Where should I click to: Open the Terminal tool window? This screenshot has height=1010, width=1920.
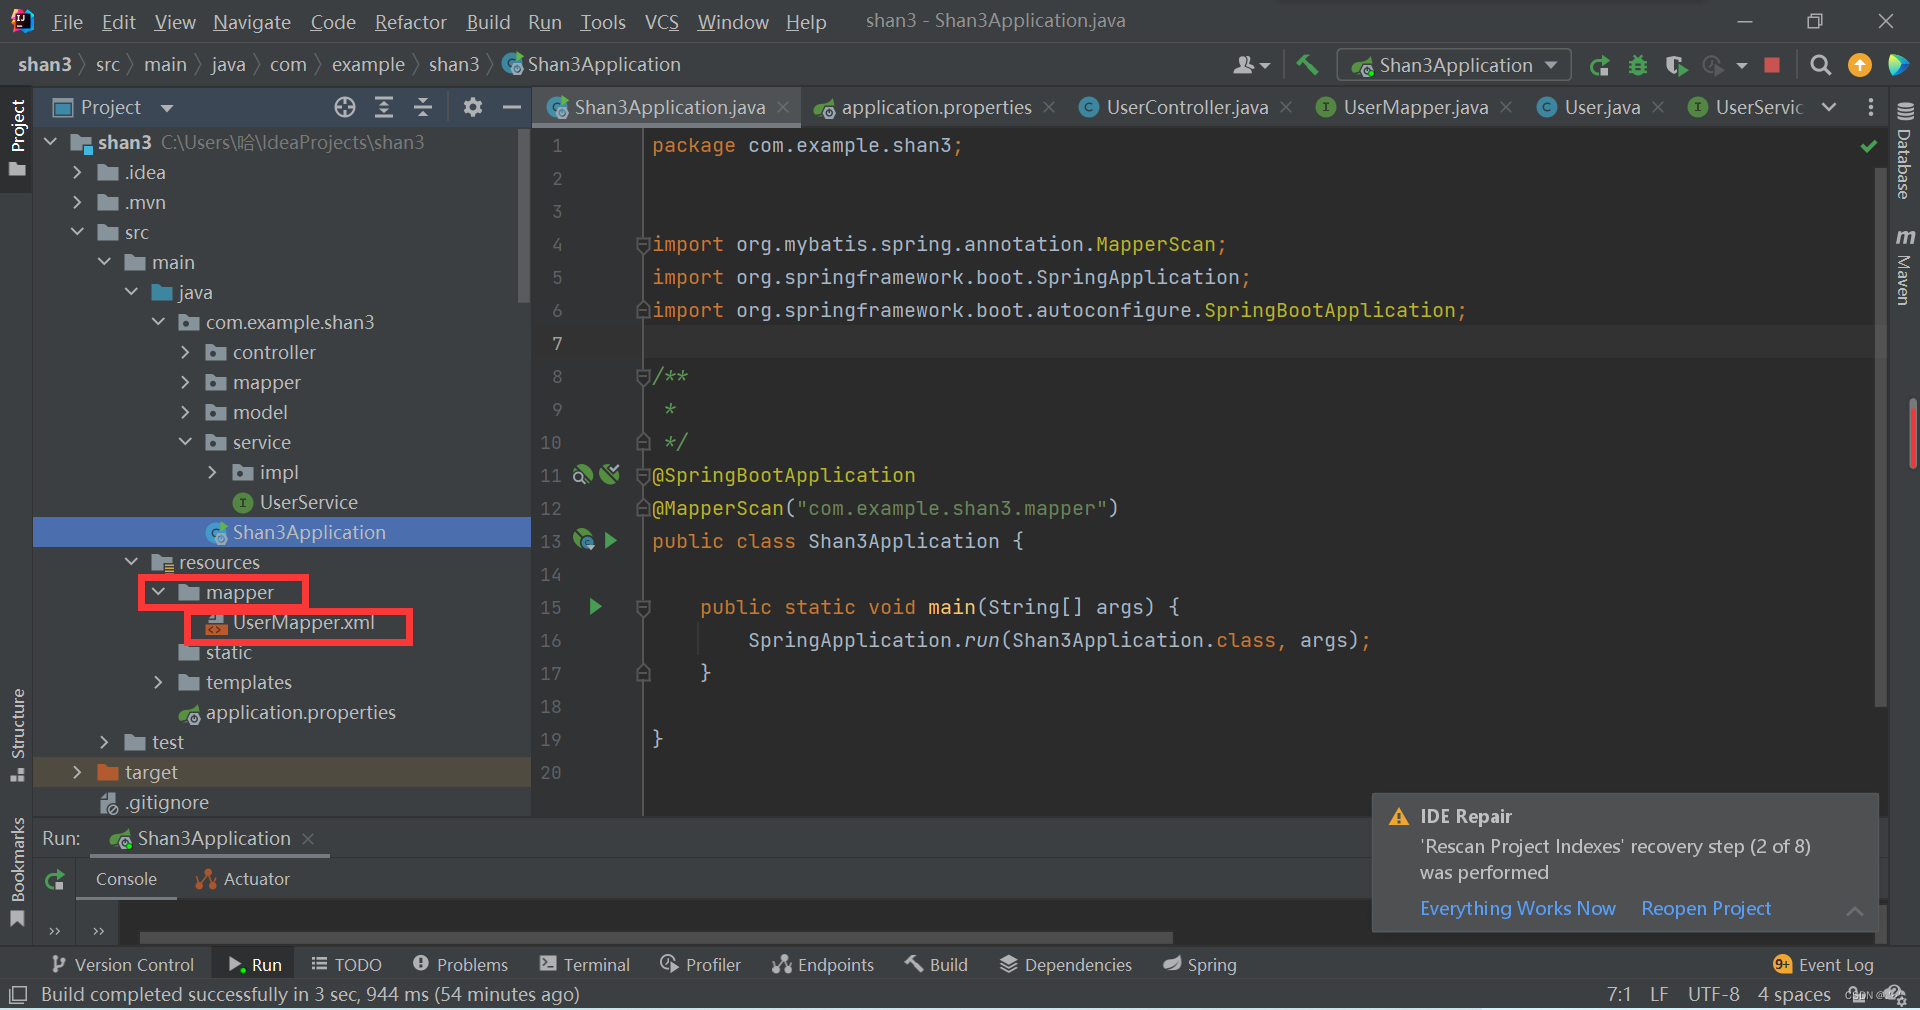click(585, 964)
